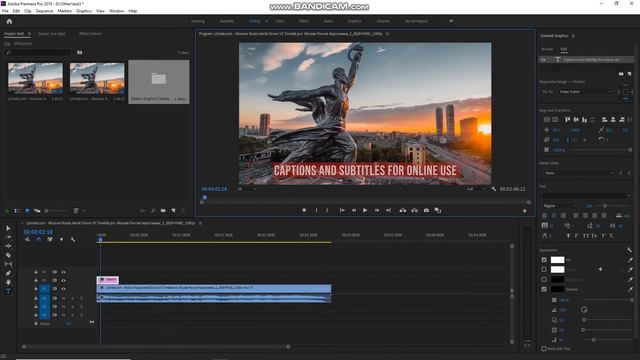Image resolution: width=640 pixels, height=360 pixels.
Task: Click the Program monitor settings wrench icon
Action: pos(494,189)
